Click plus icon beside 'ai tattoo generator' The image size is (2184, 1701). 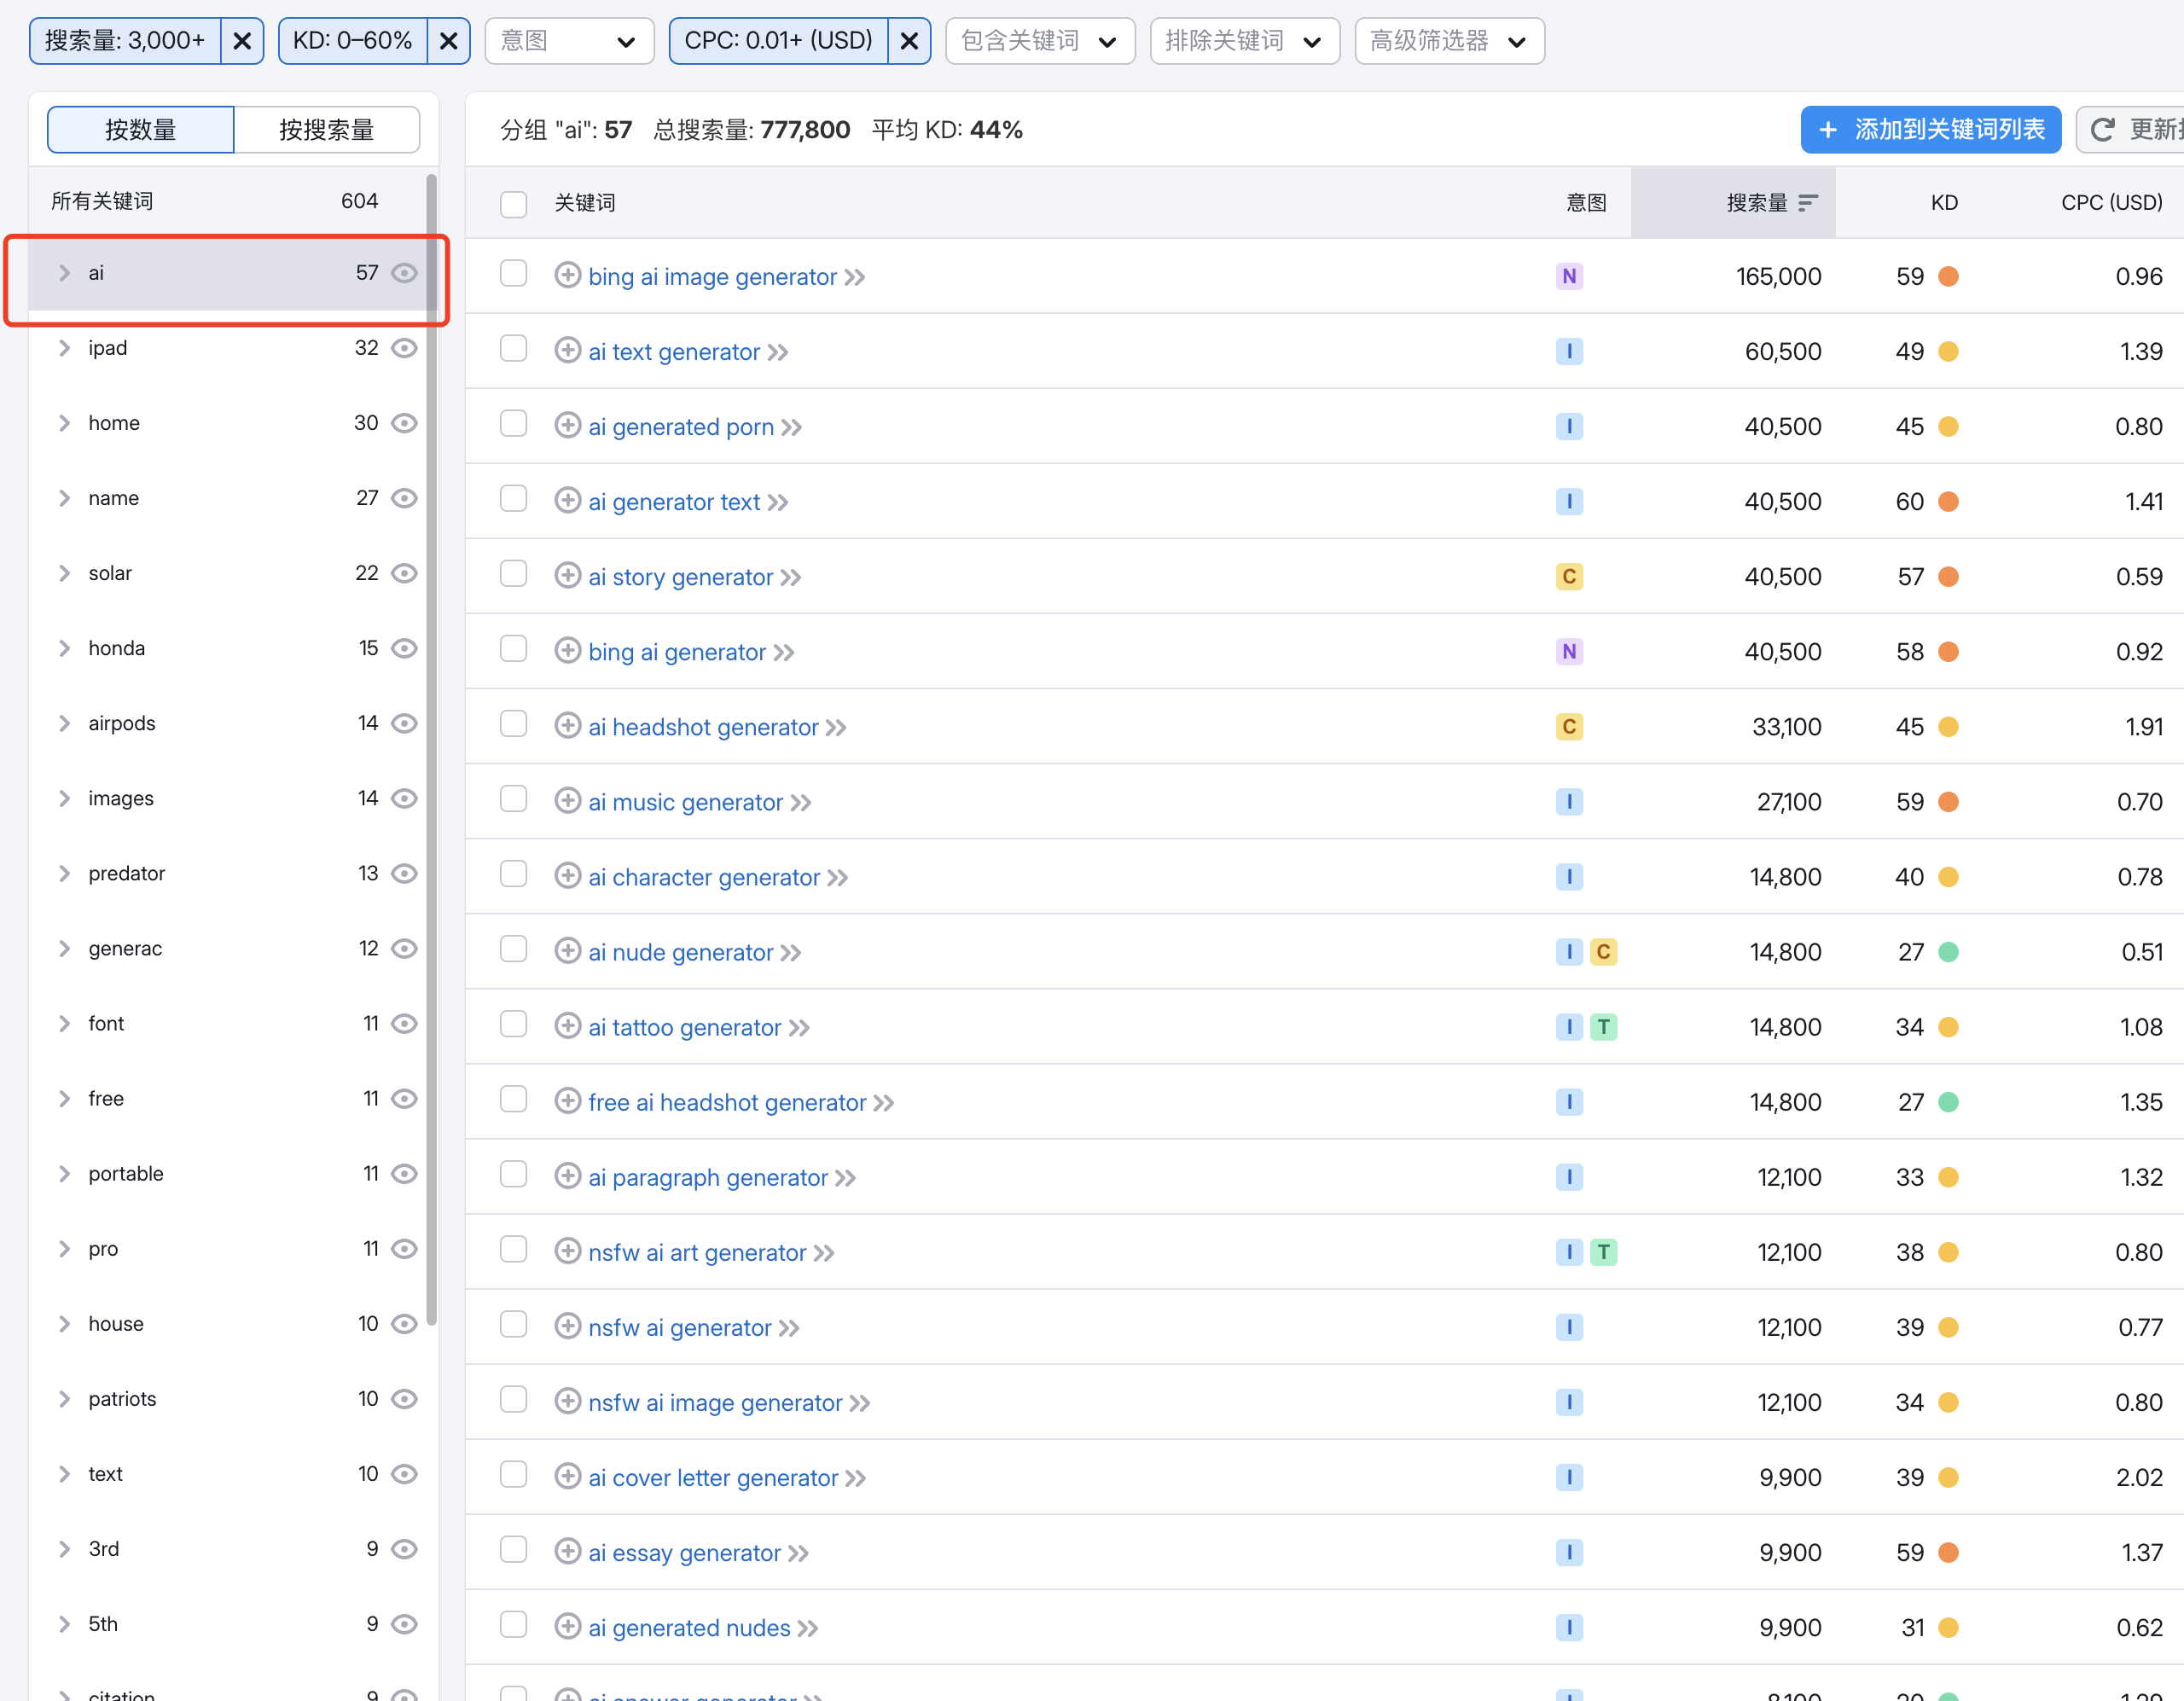pos(567,1026)
